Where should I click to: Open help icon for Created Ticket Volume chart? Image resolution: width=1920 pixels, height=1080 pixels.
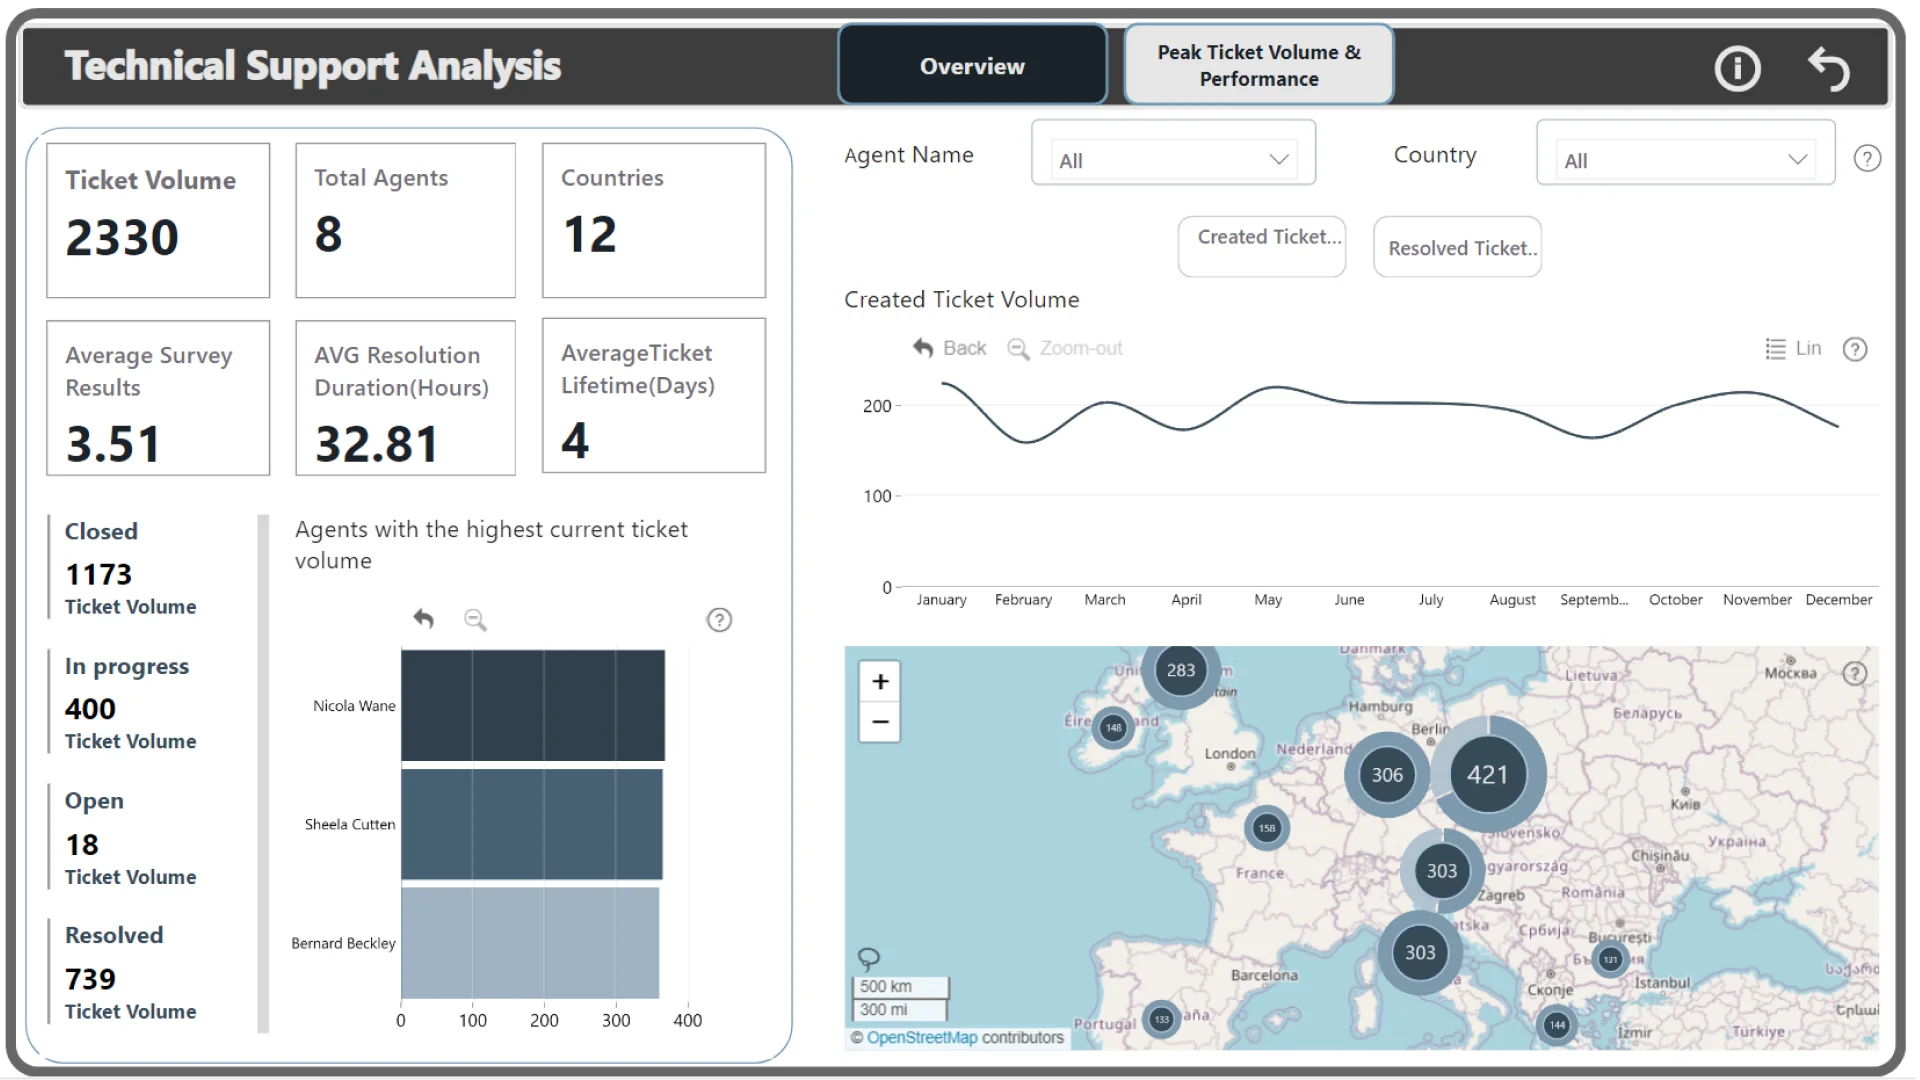[x=1855, y=349]
